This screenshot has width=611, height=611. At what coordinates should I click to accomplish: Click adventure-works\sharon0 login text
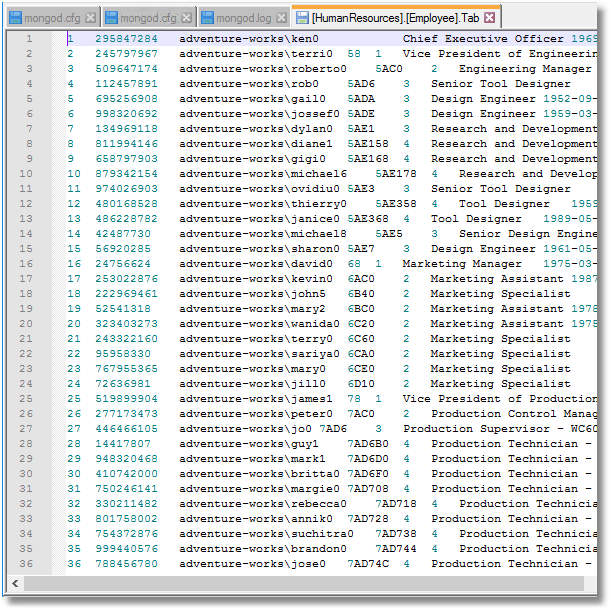[260, 249]
